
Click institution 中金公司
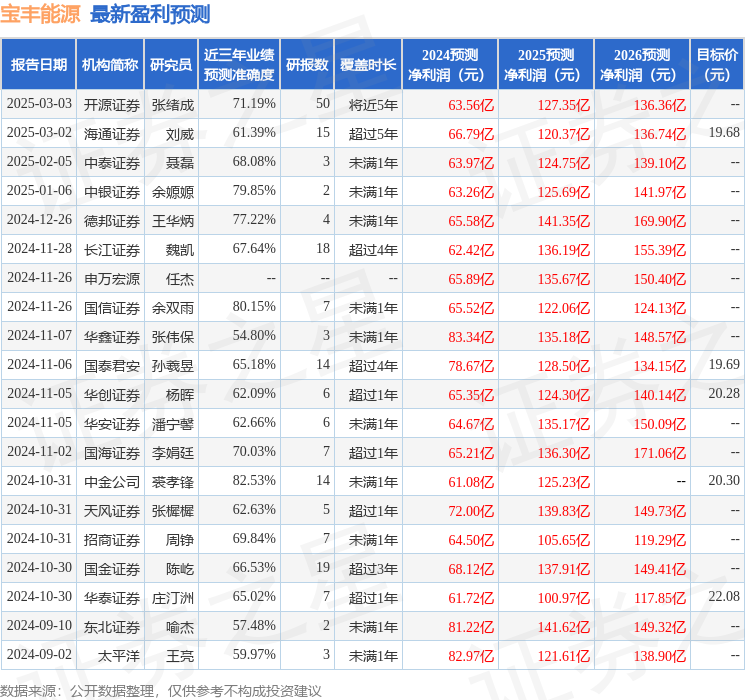[112, 482]
